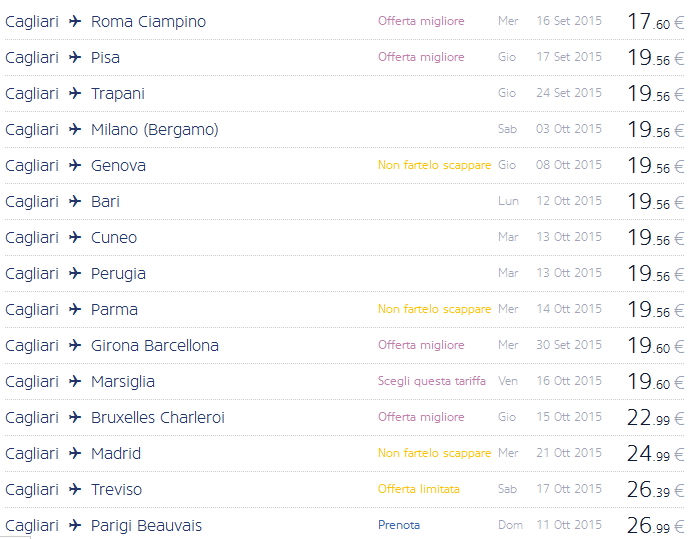Click the airplane icon beside Parigi Beauvais
This screenshot has width=691, height=539.
point(75,525)
